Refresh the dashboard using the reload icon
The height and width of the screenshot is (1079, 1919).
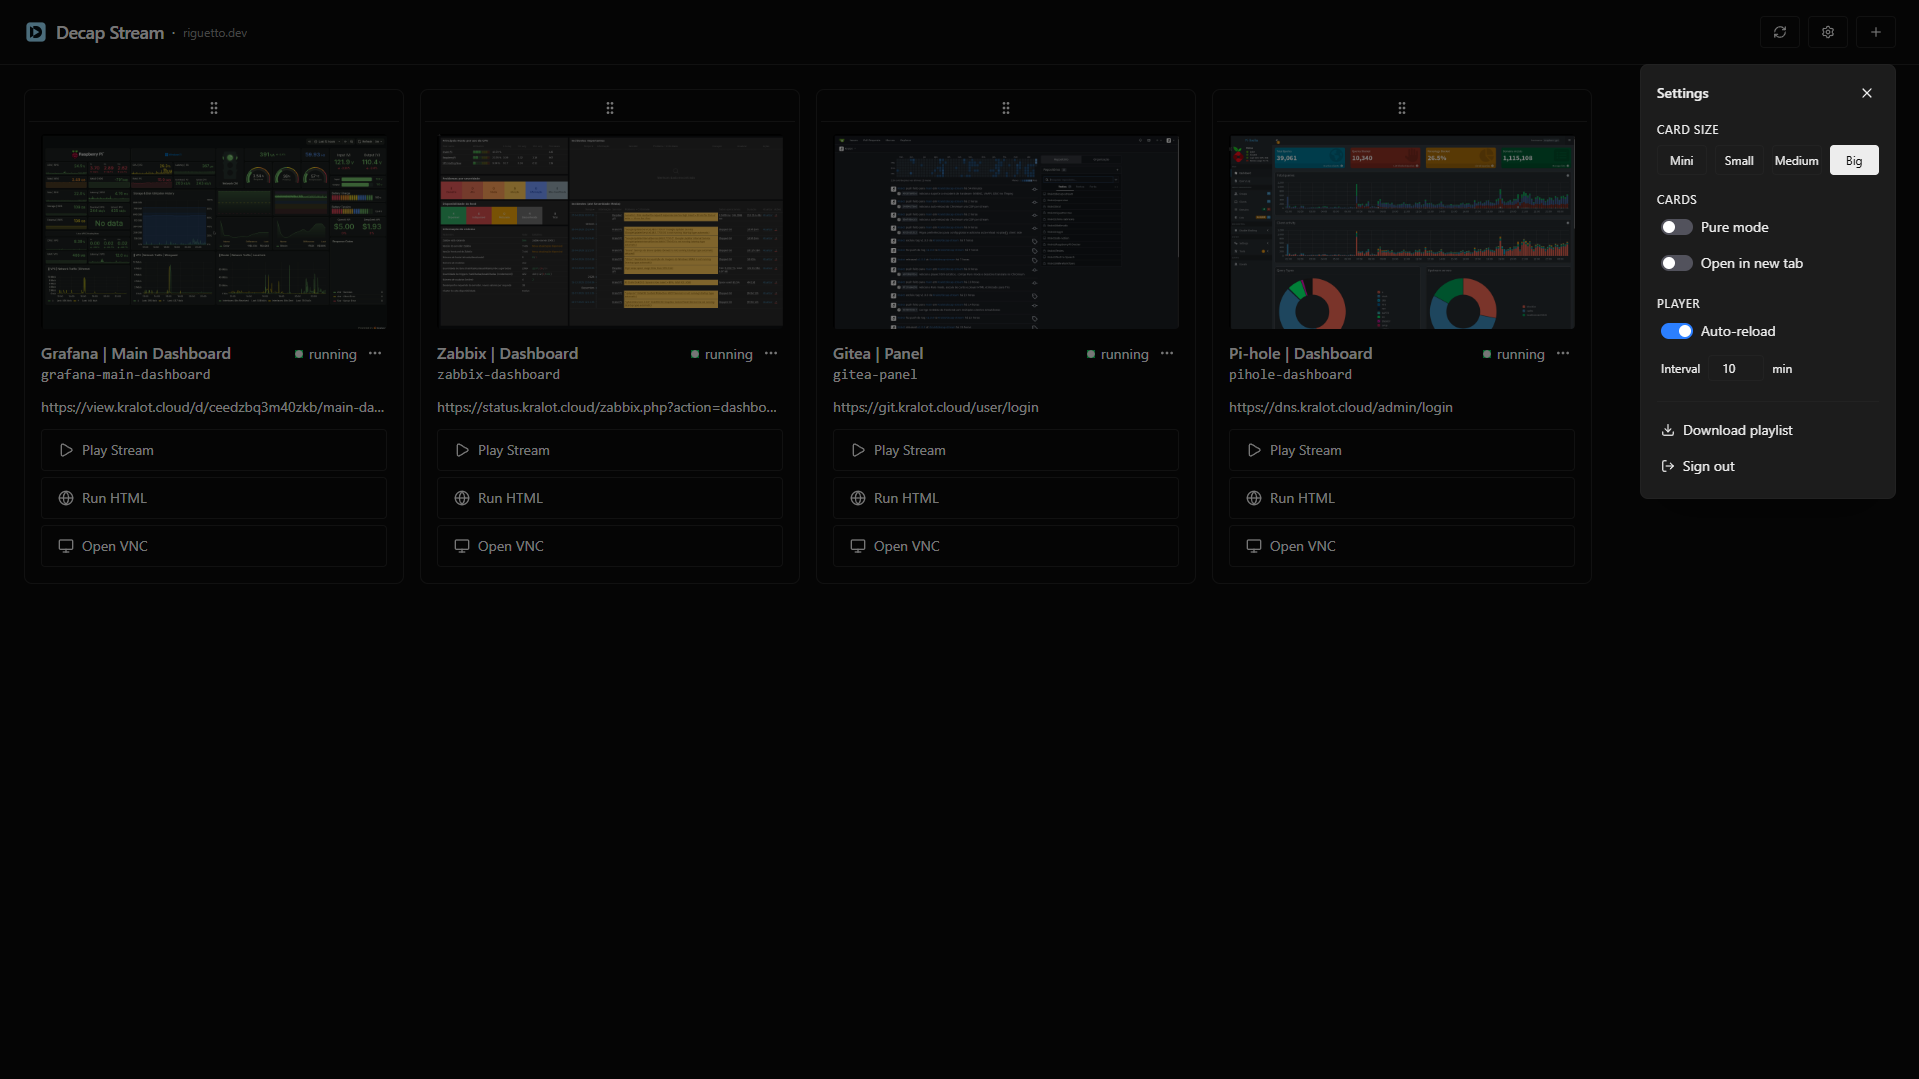point(1780,32)
